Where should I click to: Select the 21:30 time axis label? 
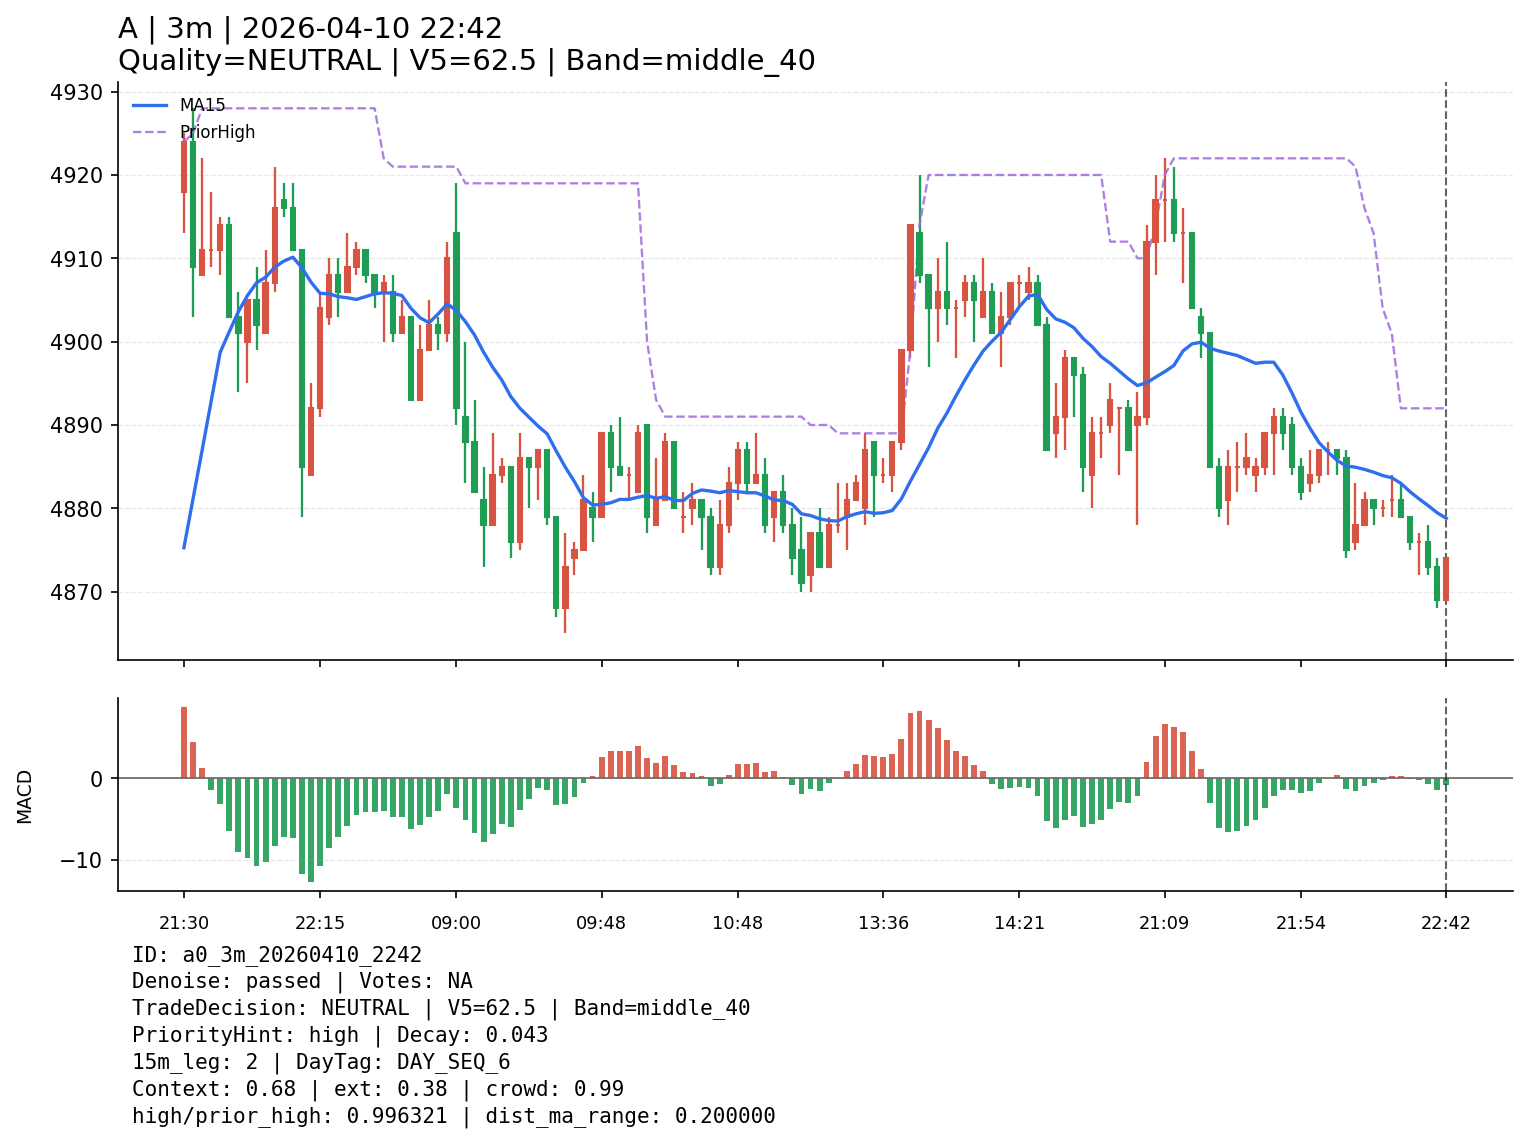click(183, 923)
